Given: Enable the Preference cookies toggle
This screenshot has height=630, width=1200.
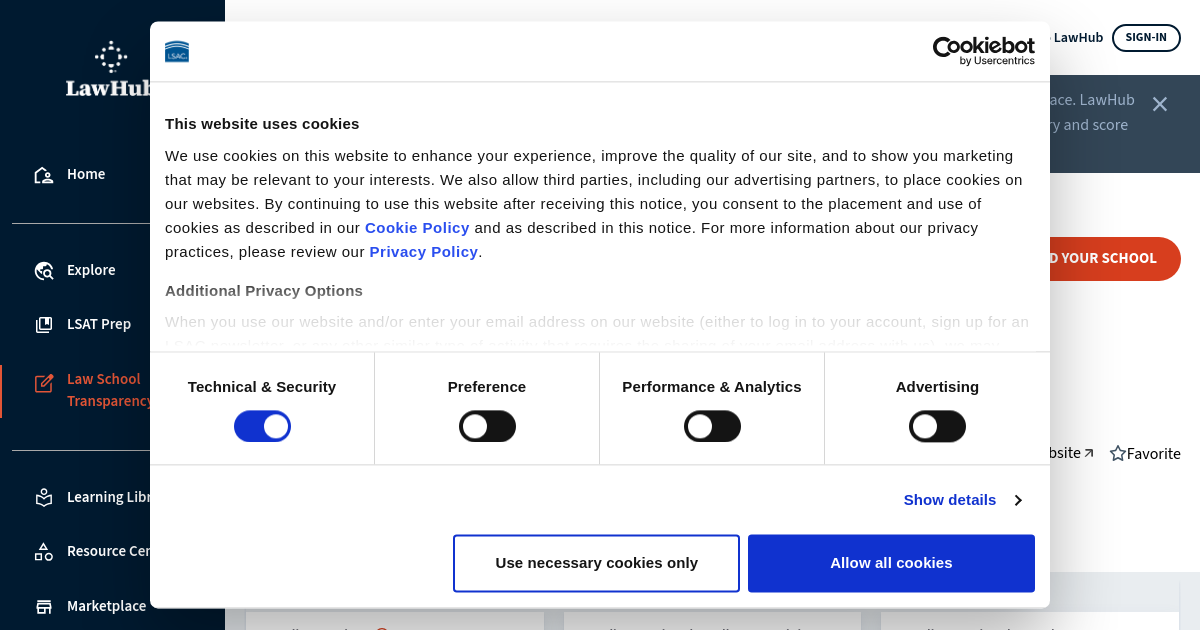Looking at the screenshot, I should 487,426.
